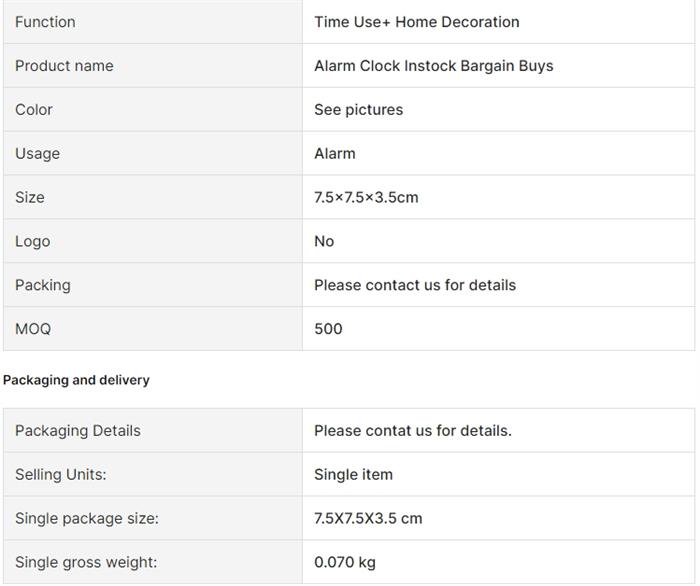Select the "Alarm" usage value
The width and height of the screenshot is (700, 586).
[334, 154]
